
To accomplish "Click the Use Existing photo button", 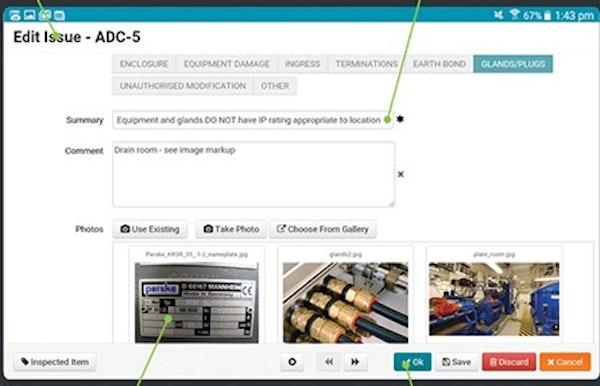I will pos(150,229).
